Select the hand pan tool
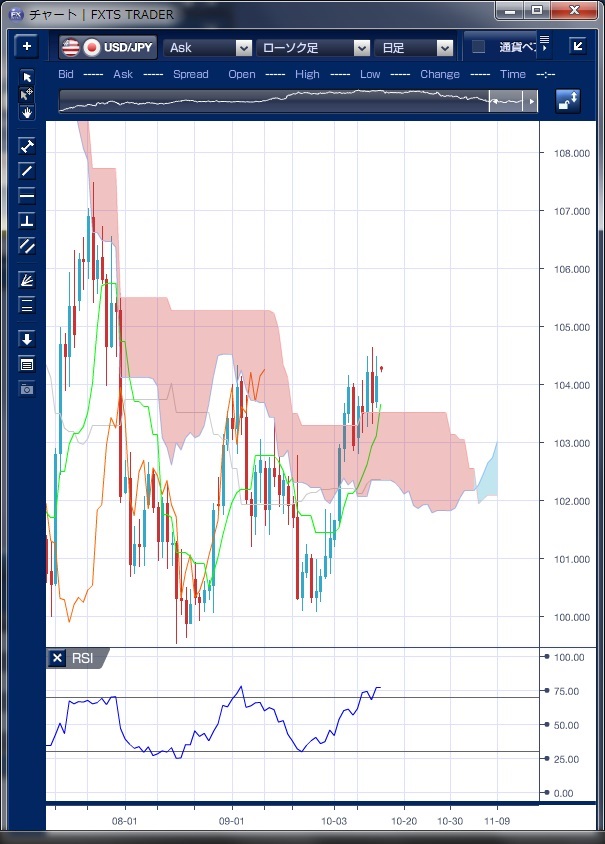 27,112
